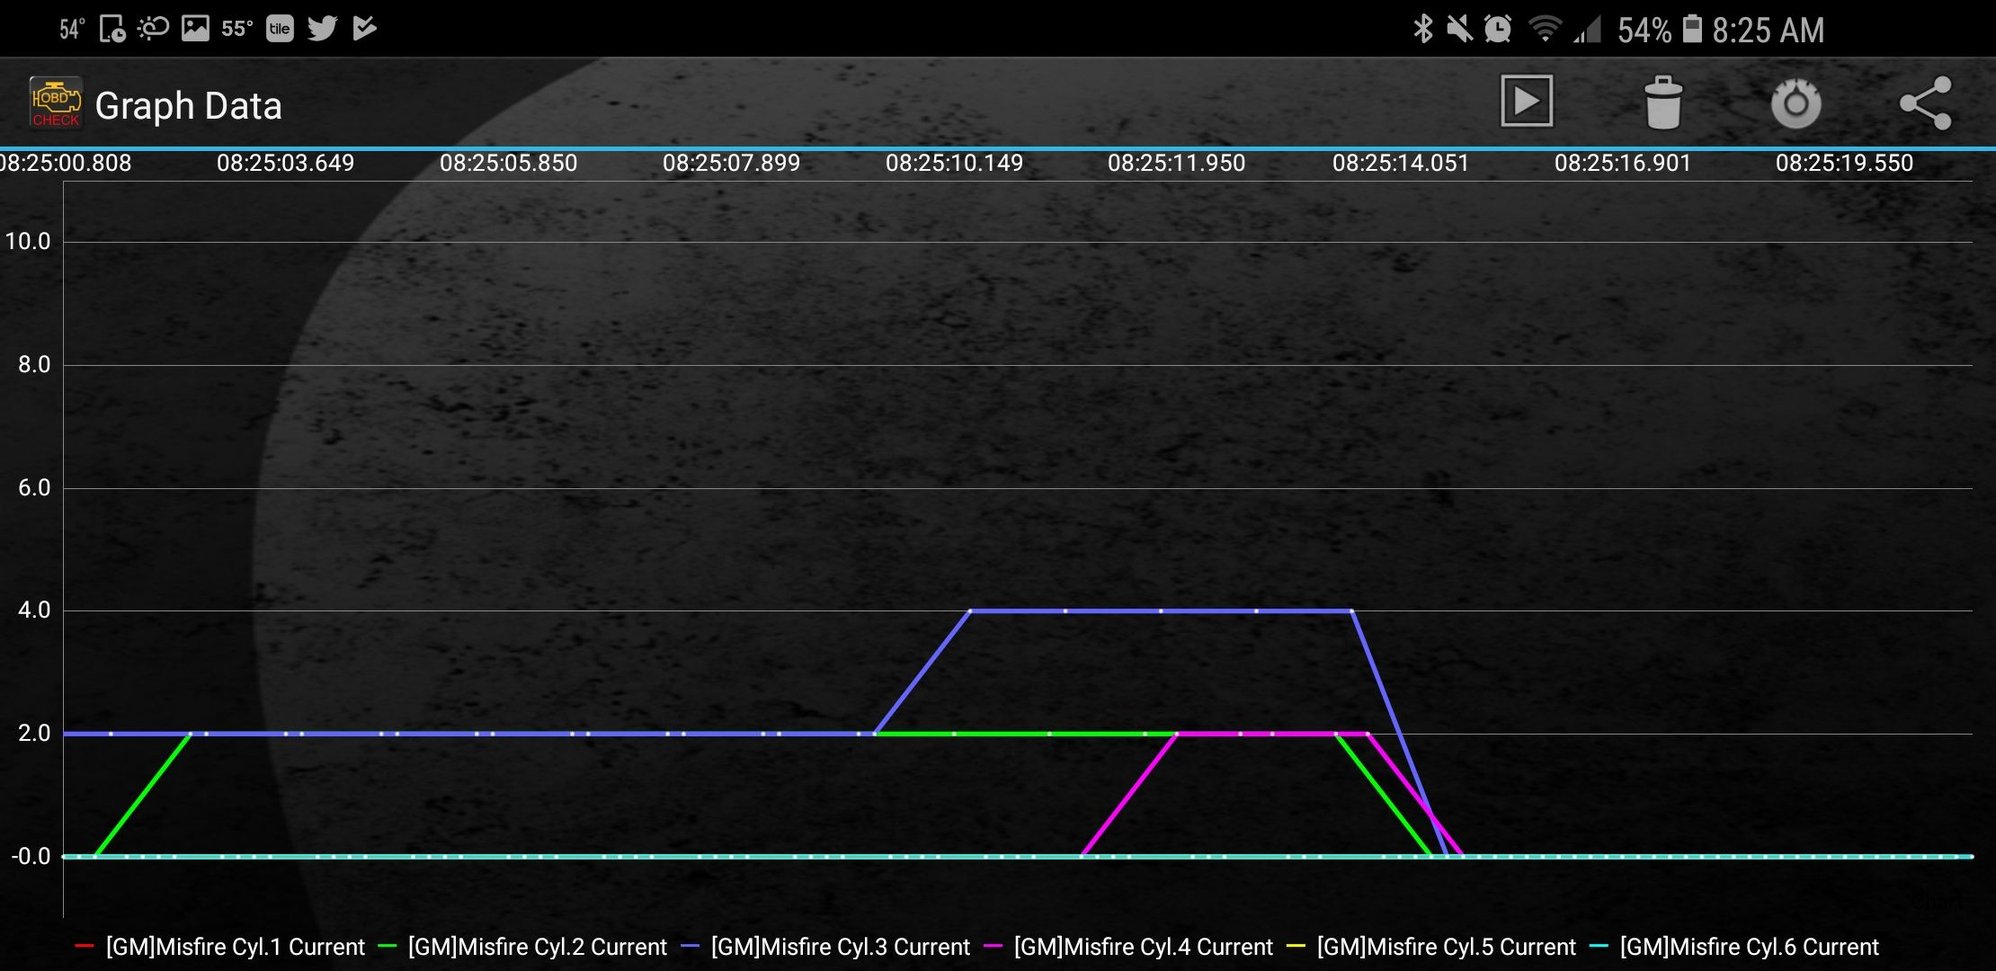
Task: Share the graph using the share icon
Action: tap(1926, 103)
